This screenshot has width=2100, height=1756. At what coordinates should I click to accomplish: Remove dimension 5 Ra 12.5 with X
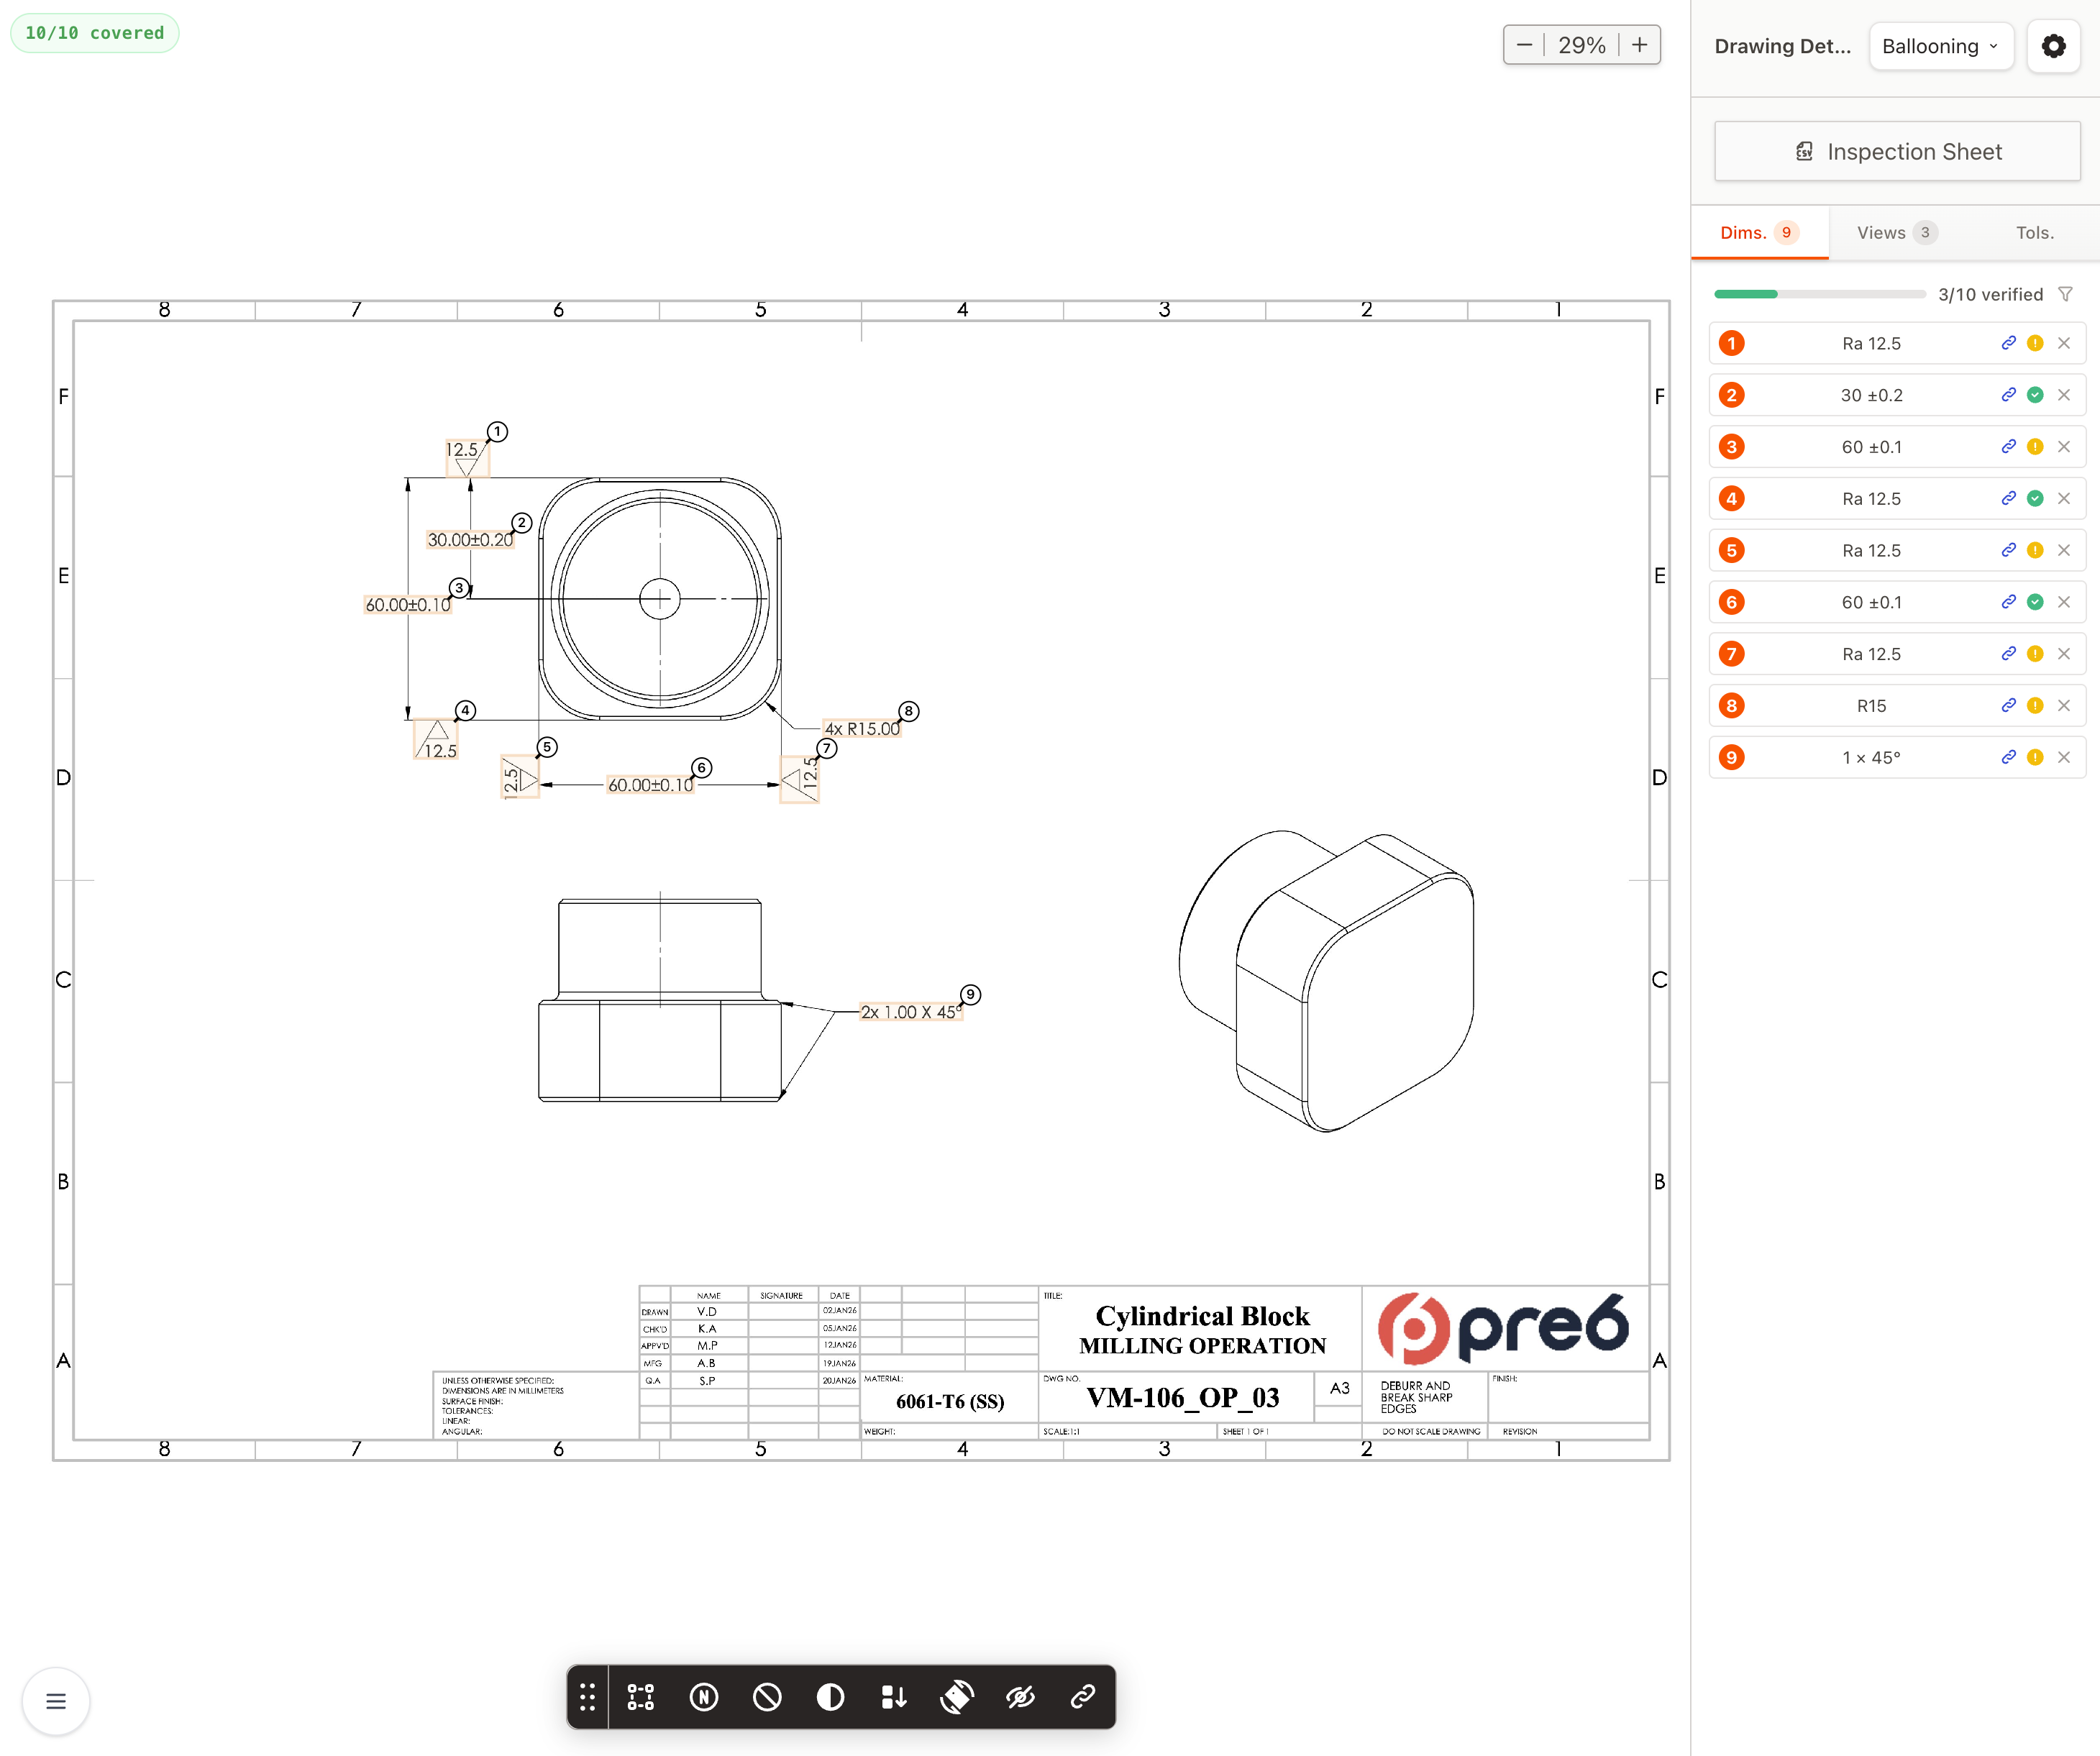[x=2064, y=551]
